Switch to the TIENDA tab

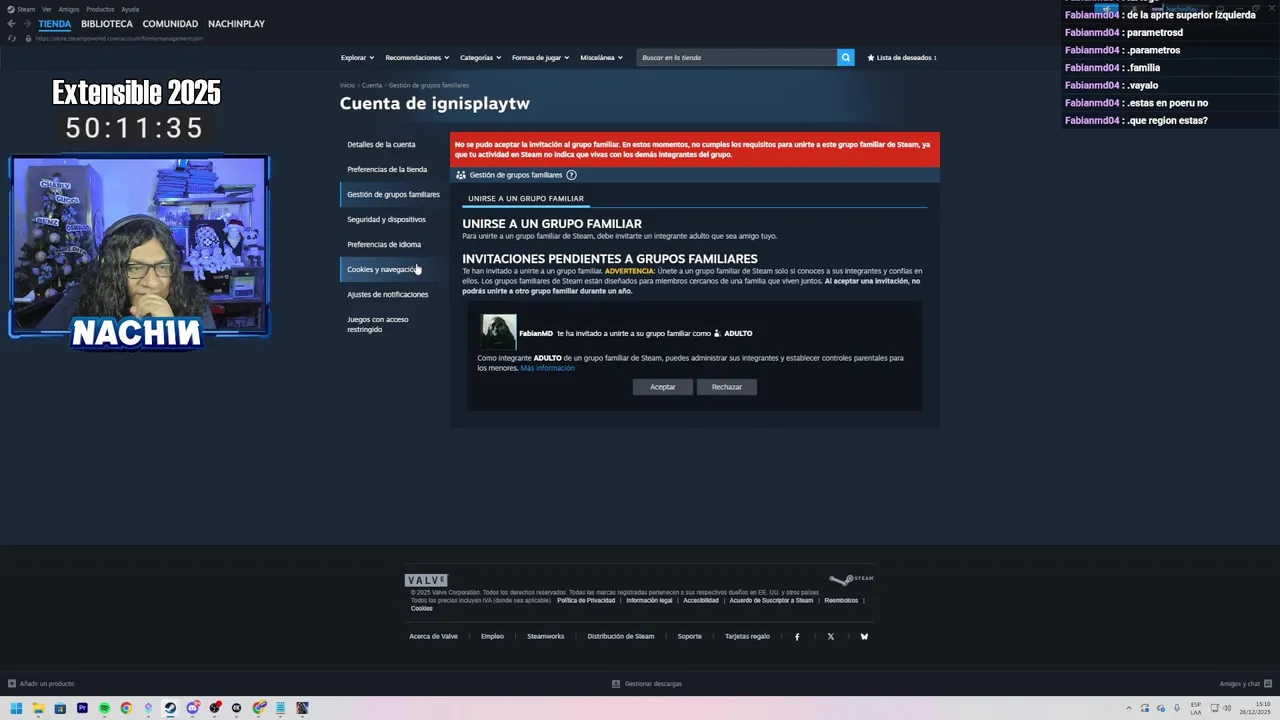click(x=55, y=24)
